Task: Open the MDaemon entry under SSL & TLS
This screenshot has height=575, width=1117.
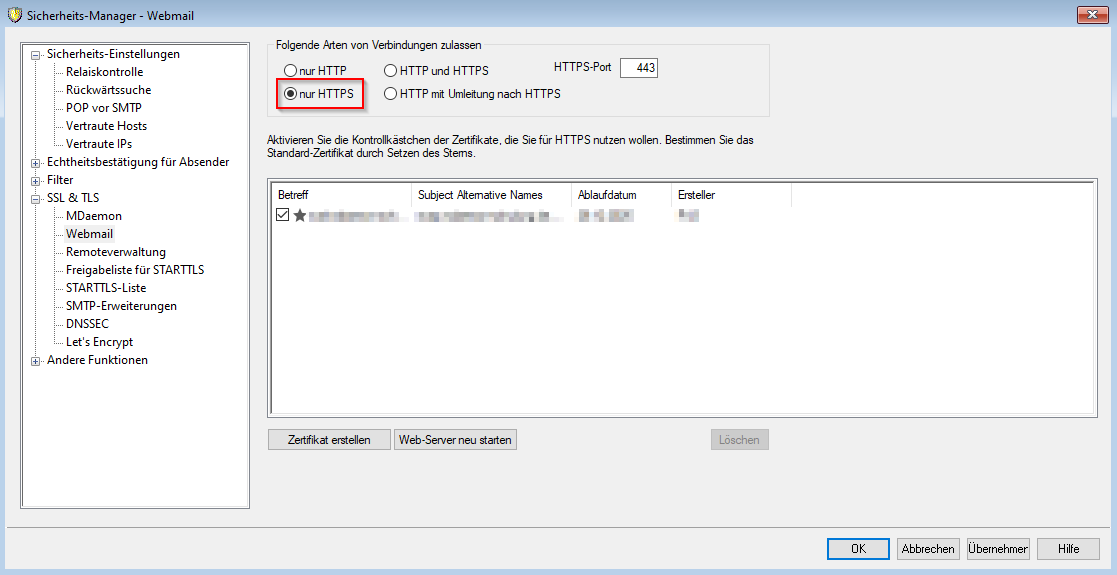Action: (93, 216)
